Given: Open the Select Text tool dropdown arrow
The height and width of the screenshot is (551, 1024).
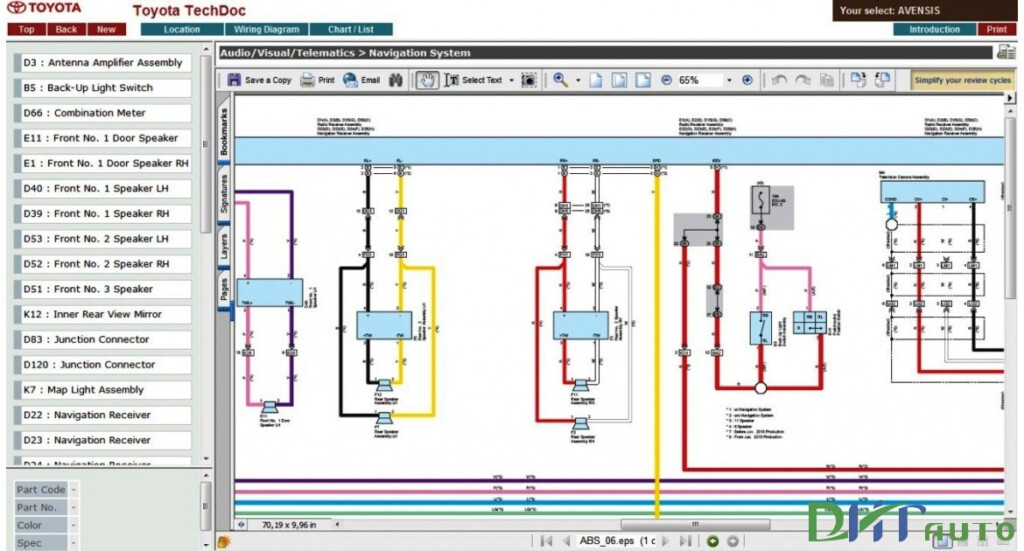Looking at the screenshot, I should click(x=511, y=80).
